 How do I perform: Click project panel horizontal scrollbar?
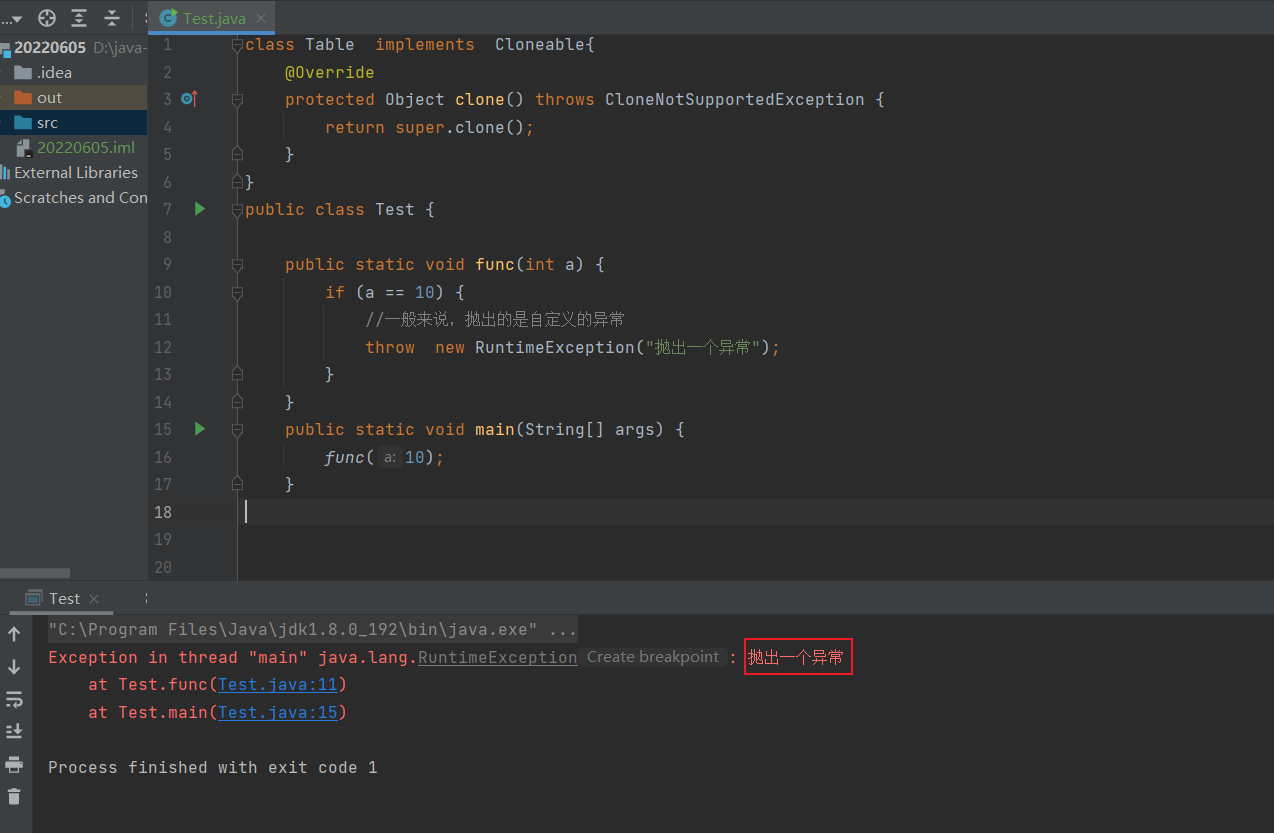pyautogui.click(x=35, y=573)
